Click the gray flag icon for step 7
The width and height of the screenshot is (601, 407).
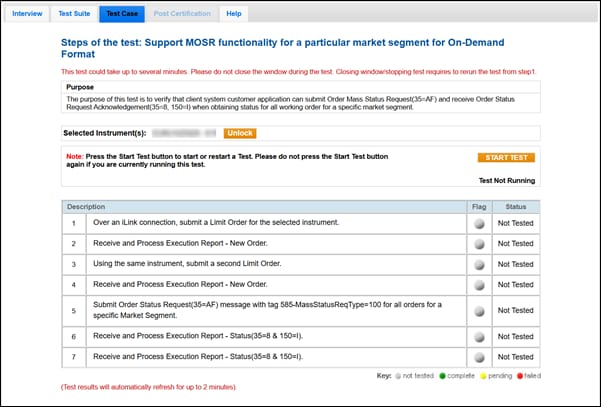point(479,357)
